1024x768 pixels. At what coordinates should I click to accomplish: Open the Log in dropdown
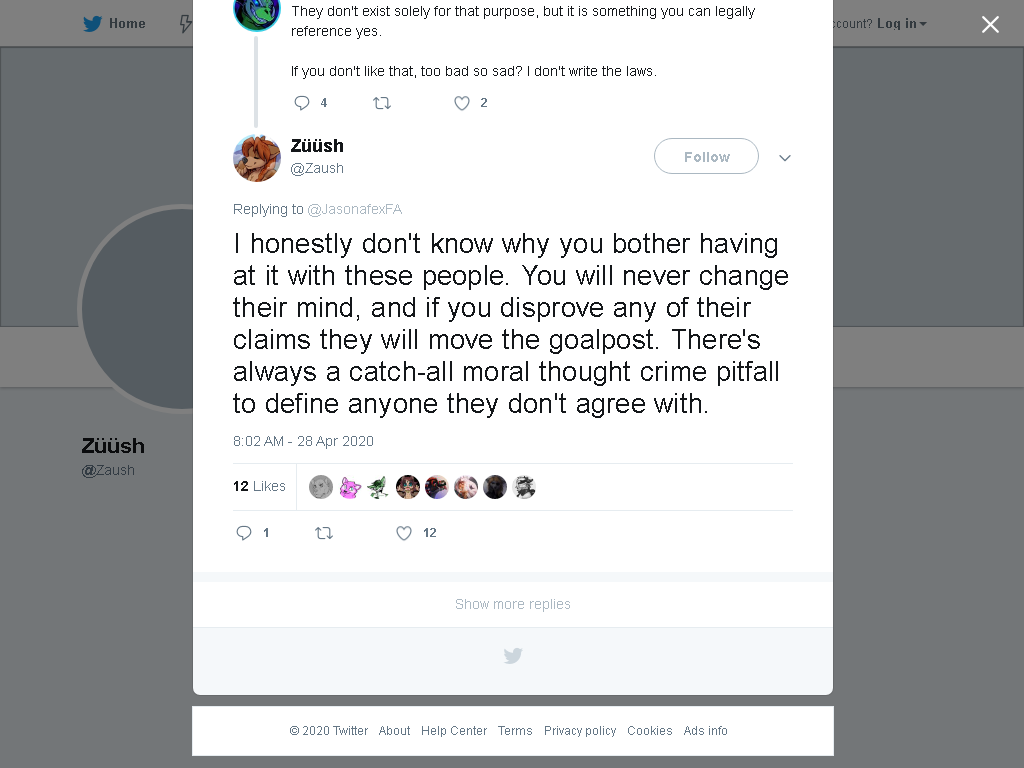(x=901, y=24)
